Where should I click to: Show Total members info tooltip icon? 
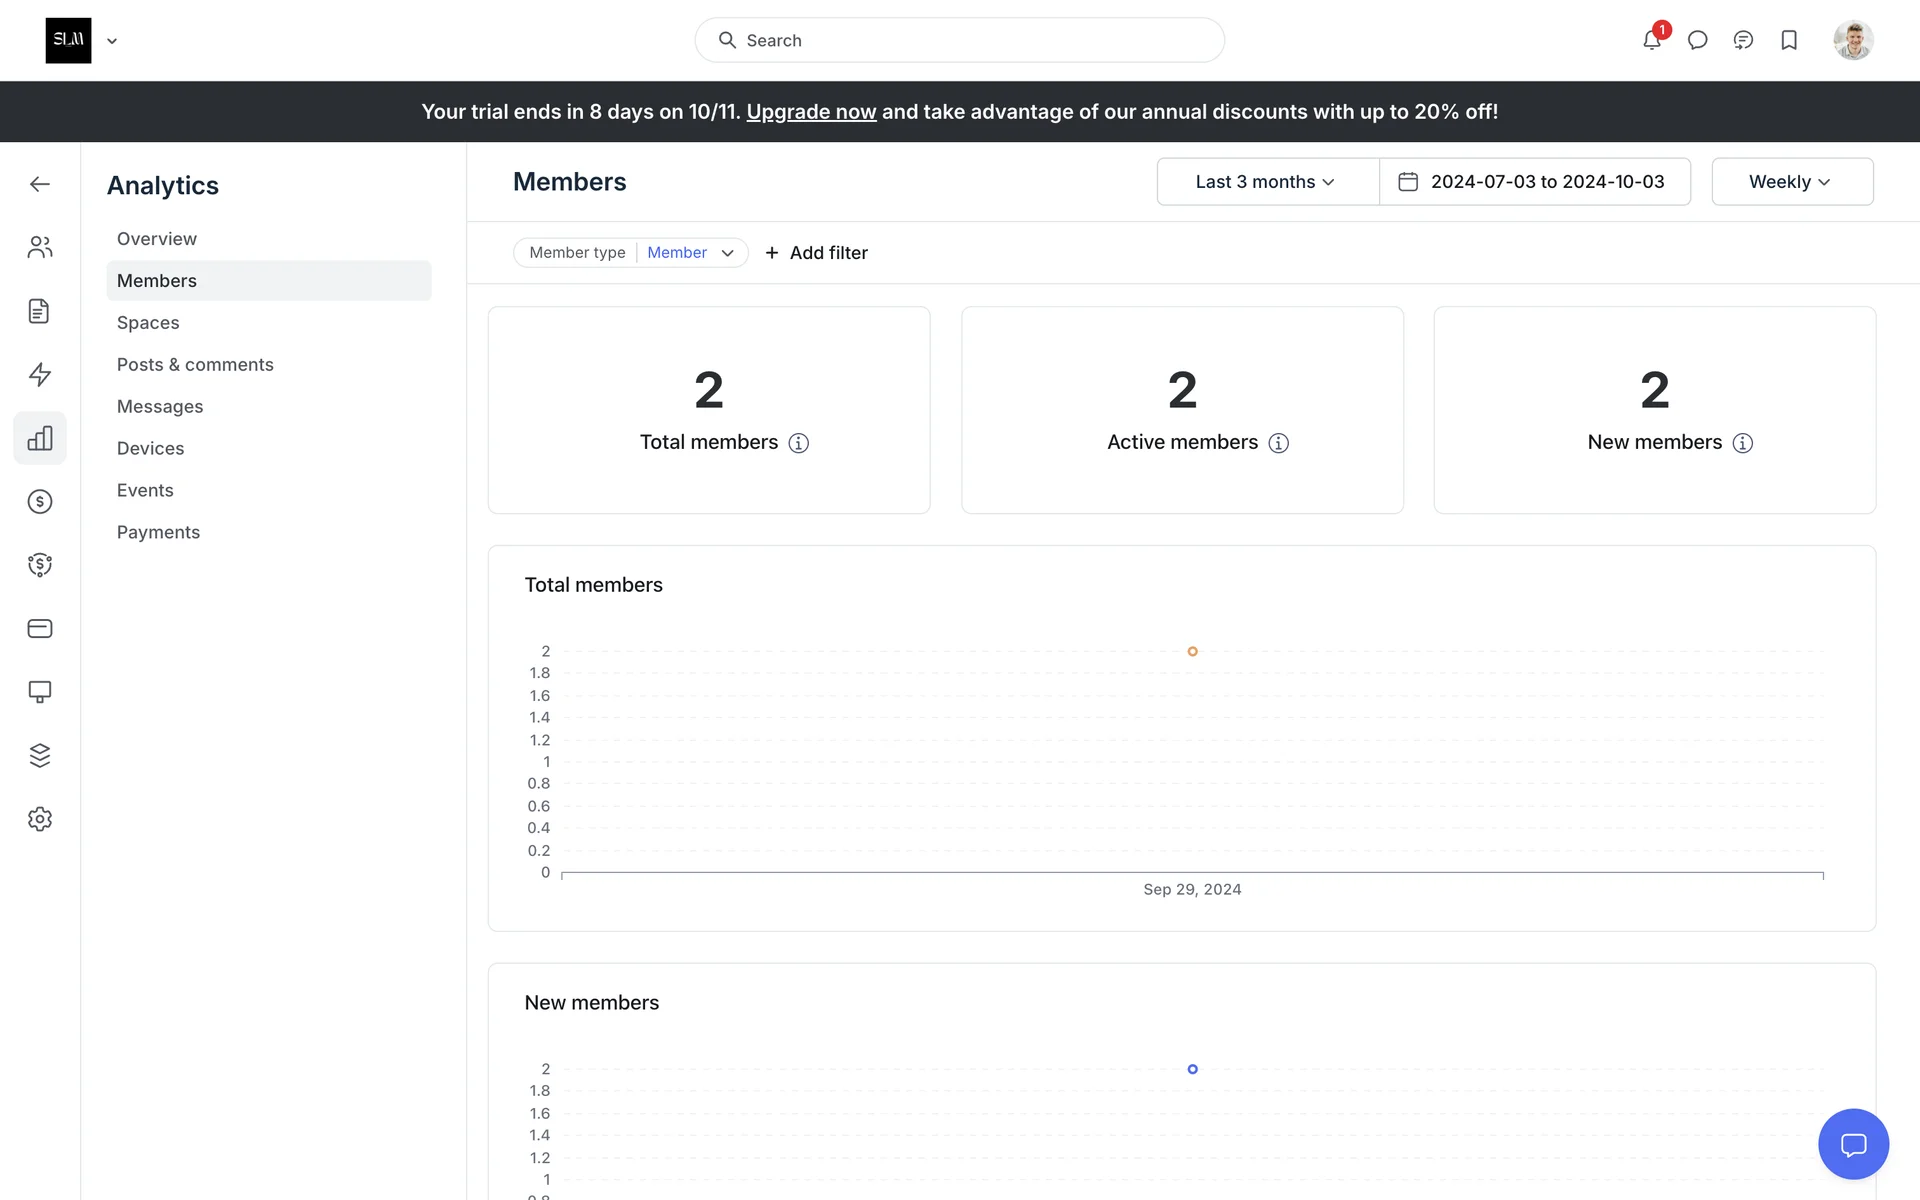point(798,443)
